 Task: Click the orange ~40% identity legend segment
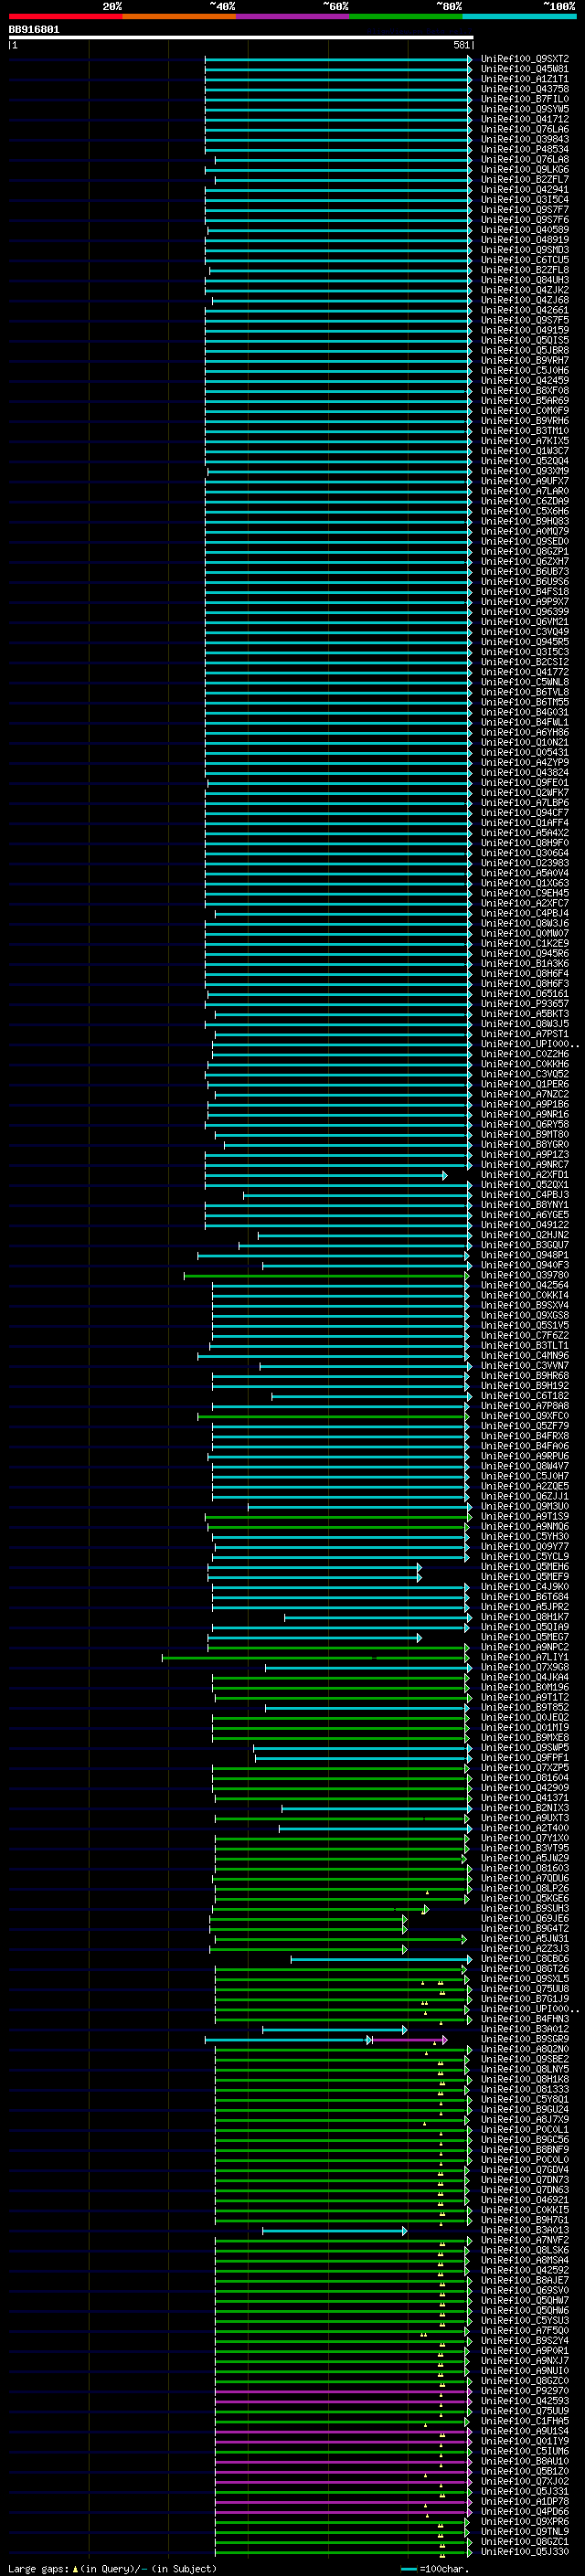pyautogui.click(x=179, y=17)
